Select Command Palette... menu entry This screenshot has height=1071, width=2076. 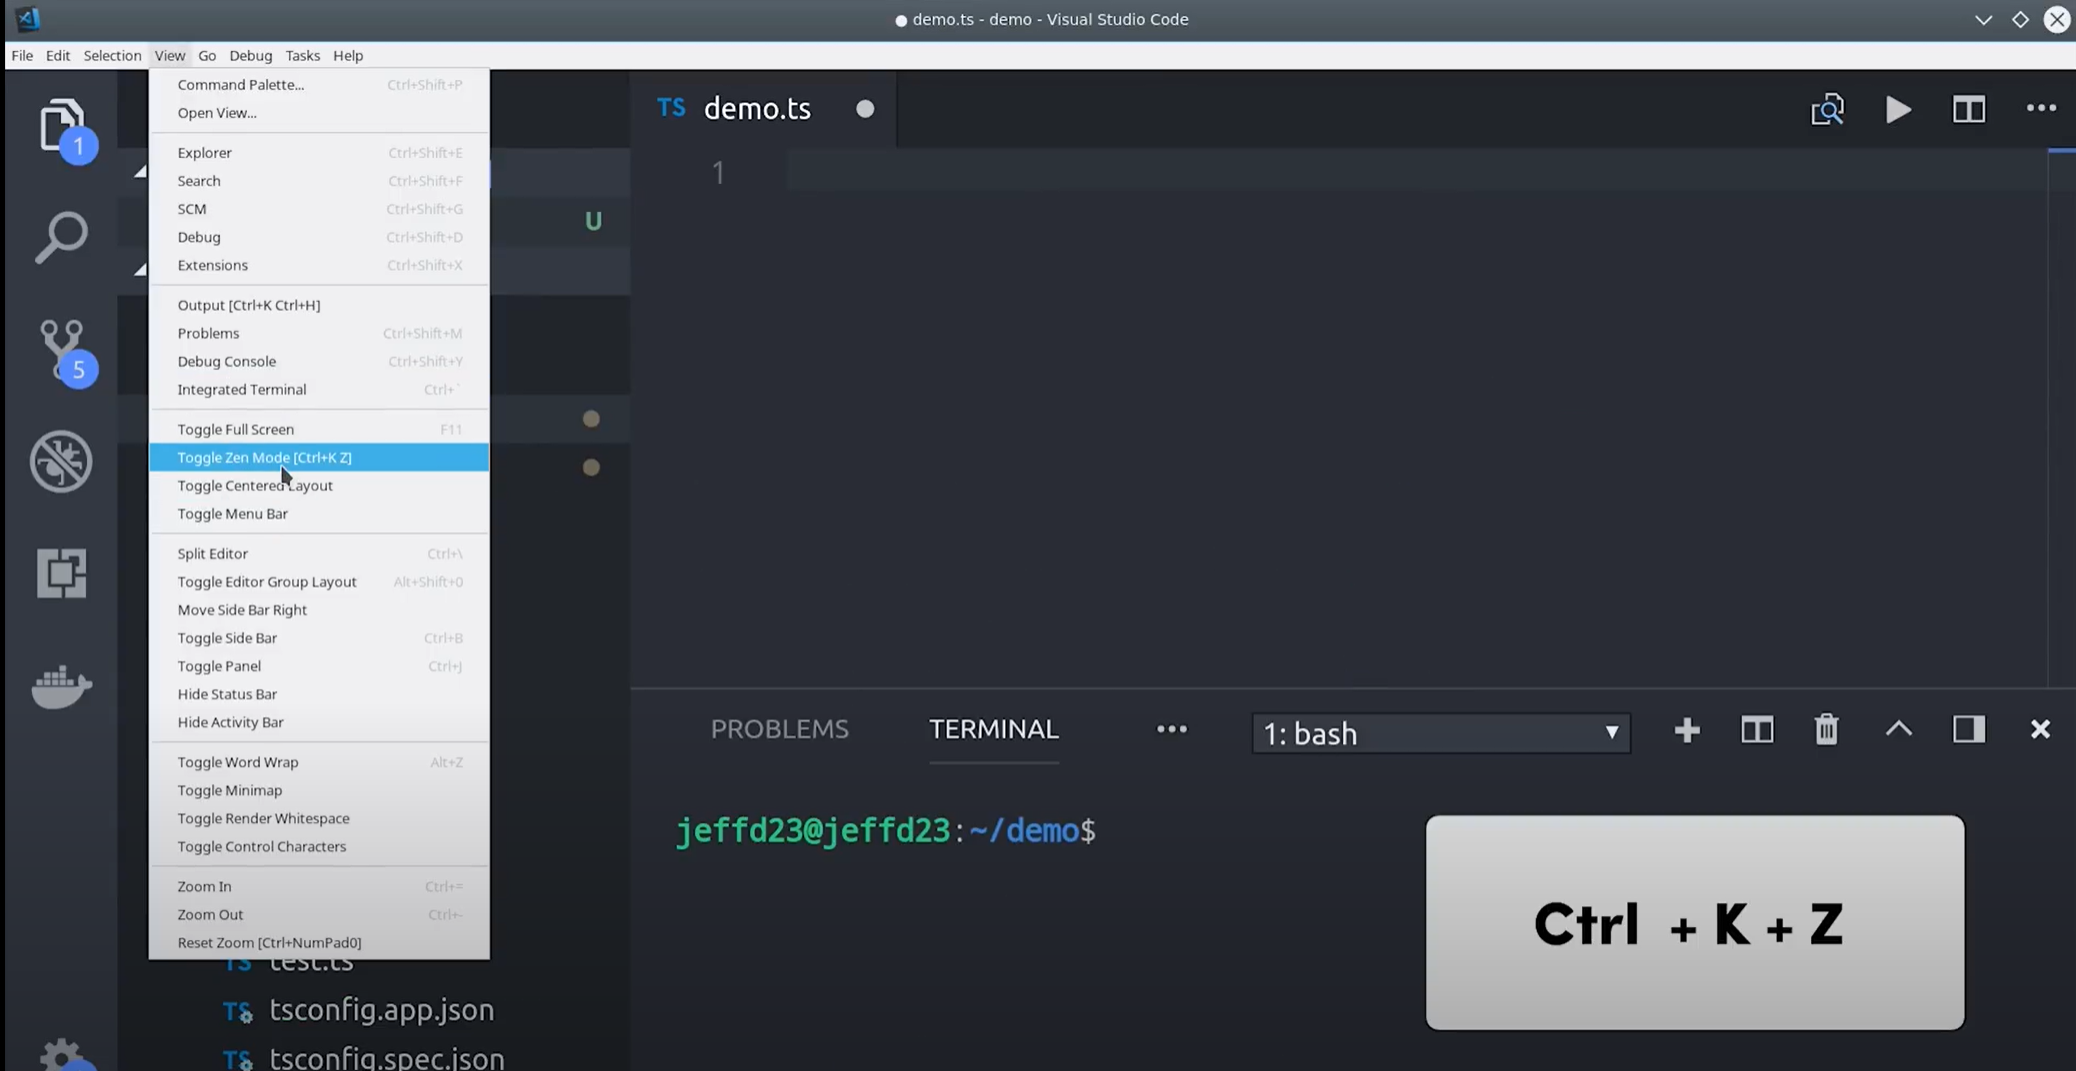coord(319,84)
